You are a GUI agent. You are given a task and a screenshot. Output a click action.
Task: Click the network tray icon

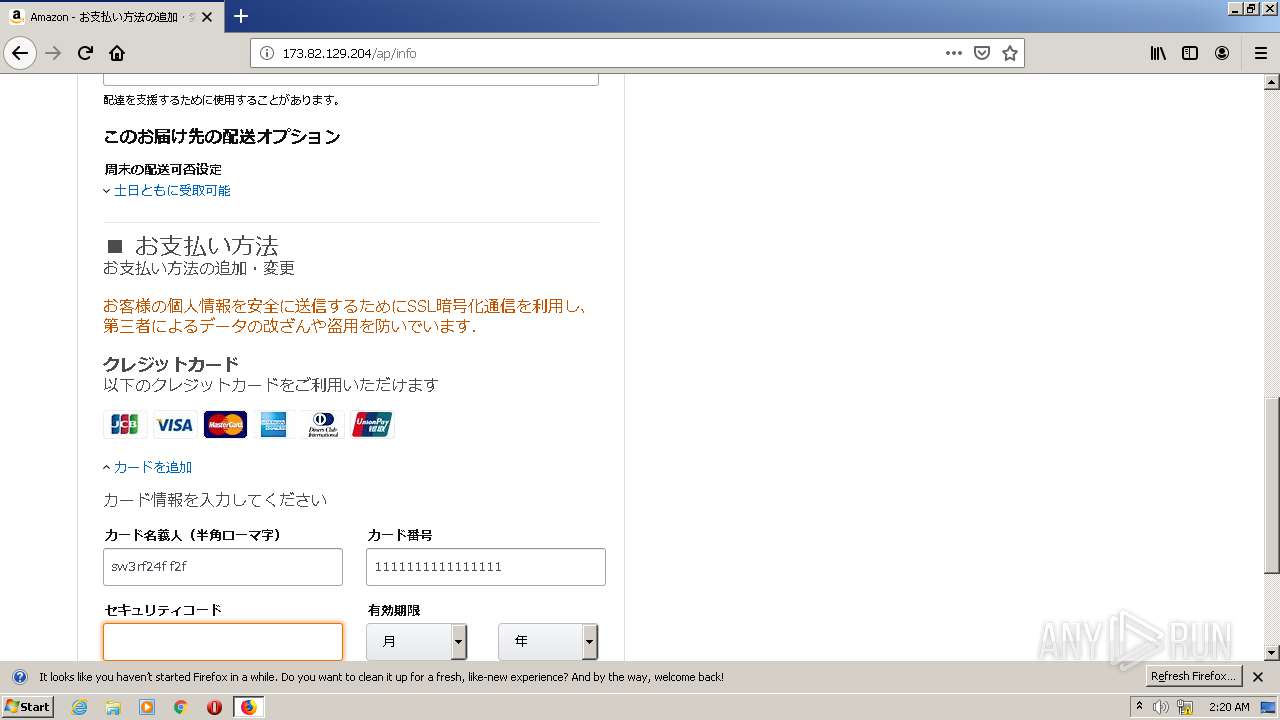point(1185,707)
